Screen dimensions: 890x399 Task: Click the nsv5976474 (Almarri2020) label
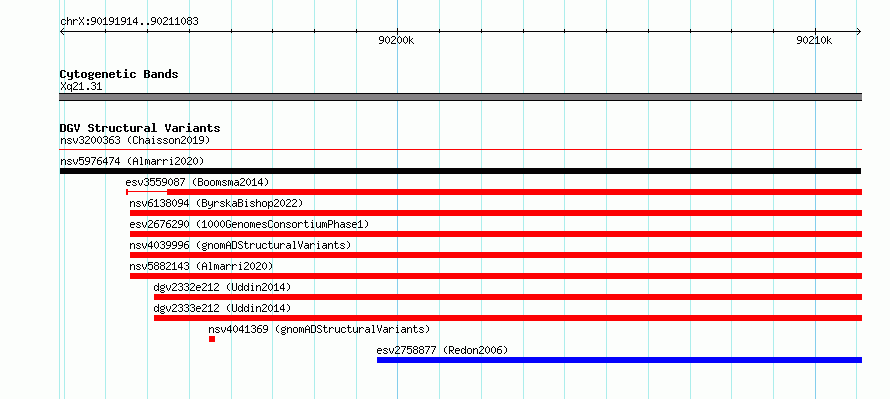coord(132,161)
